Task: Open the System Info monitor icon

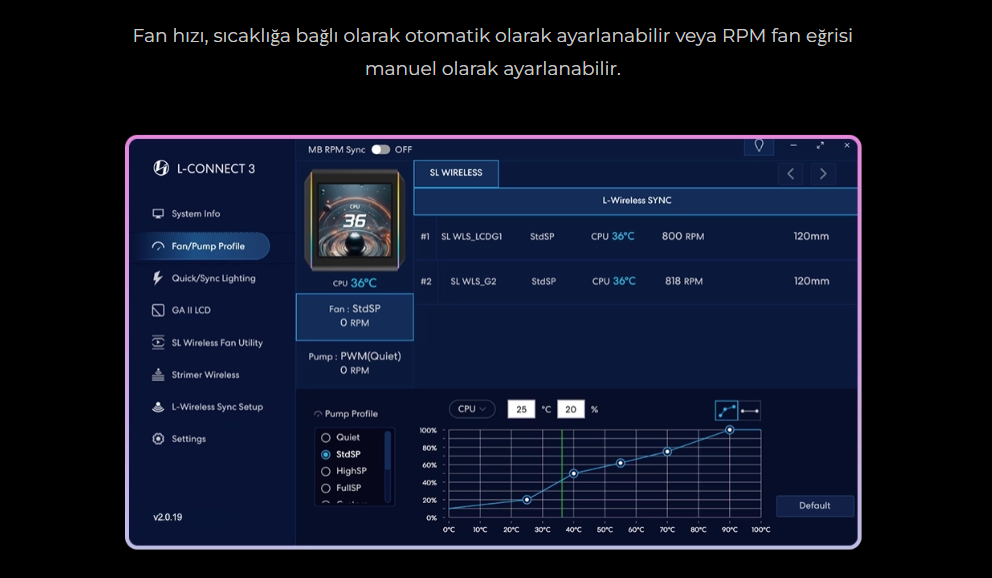Action: [158, 214]
